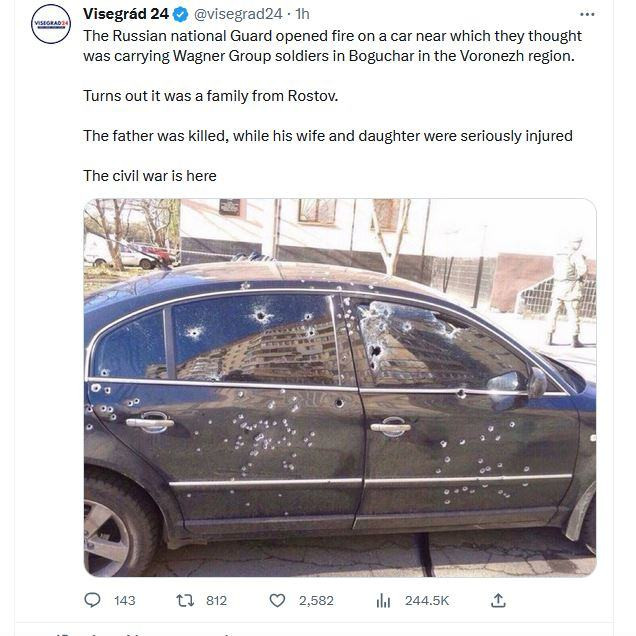Retweet using the arrows icon
The image size is (636, 636).
tap(185, 600)
